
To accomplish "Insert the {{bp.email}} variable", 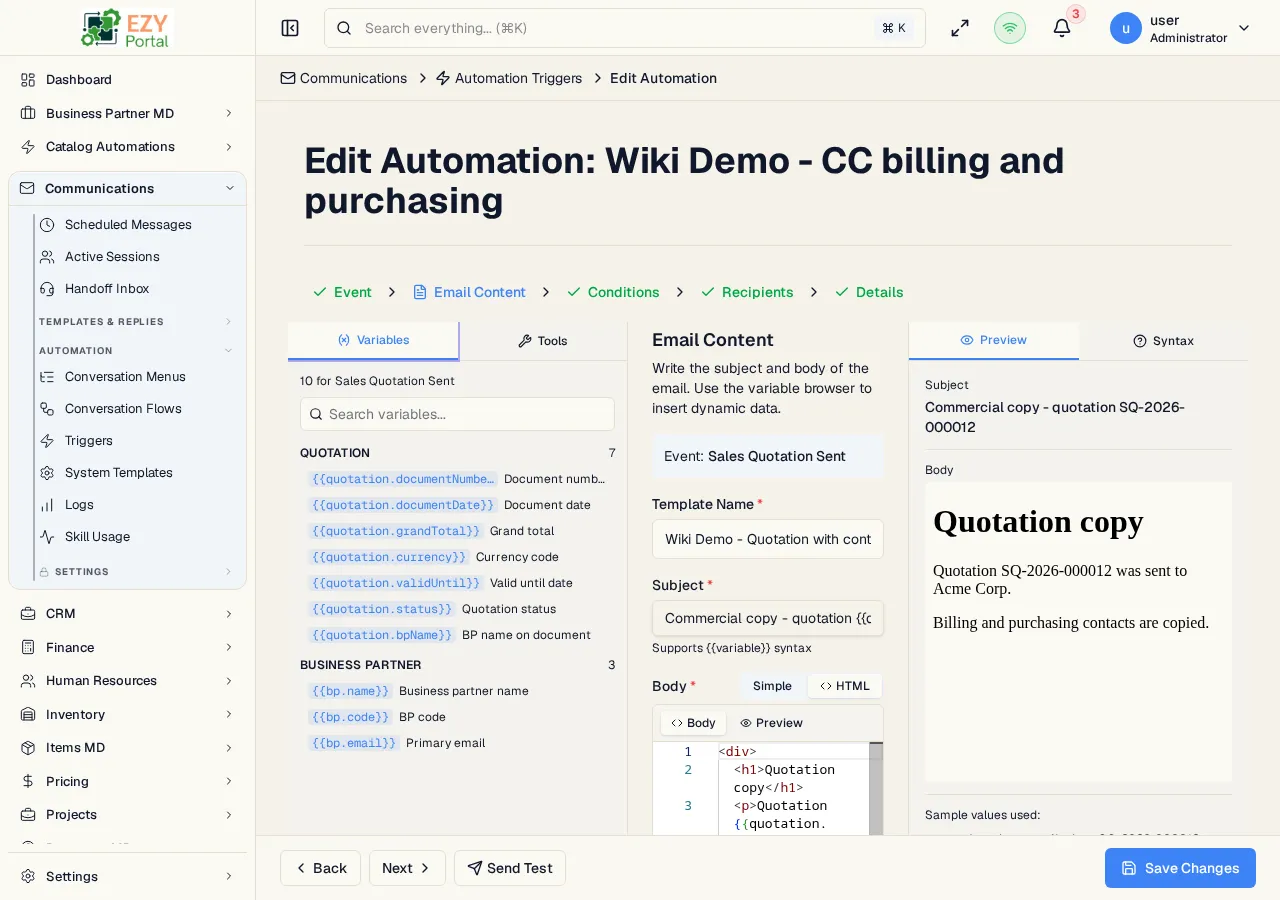I will (x=354, y=743).
